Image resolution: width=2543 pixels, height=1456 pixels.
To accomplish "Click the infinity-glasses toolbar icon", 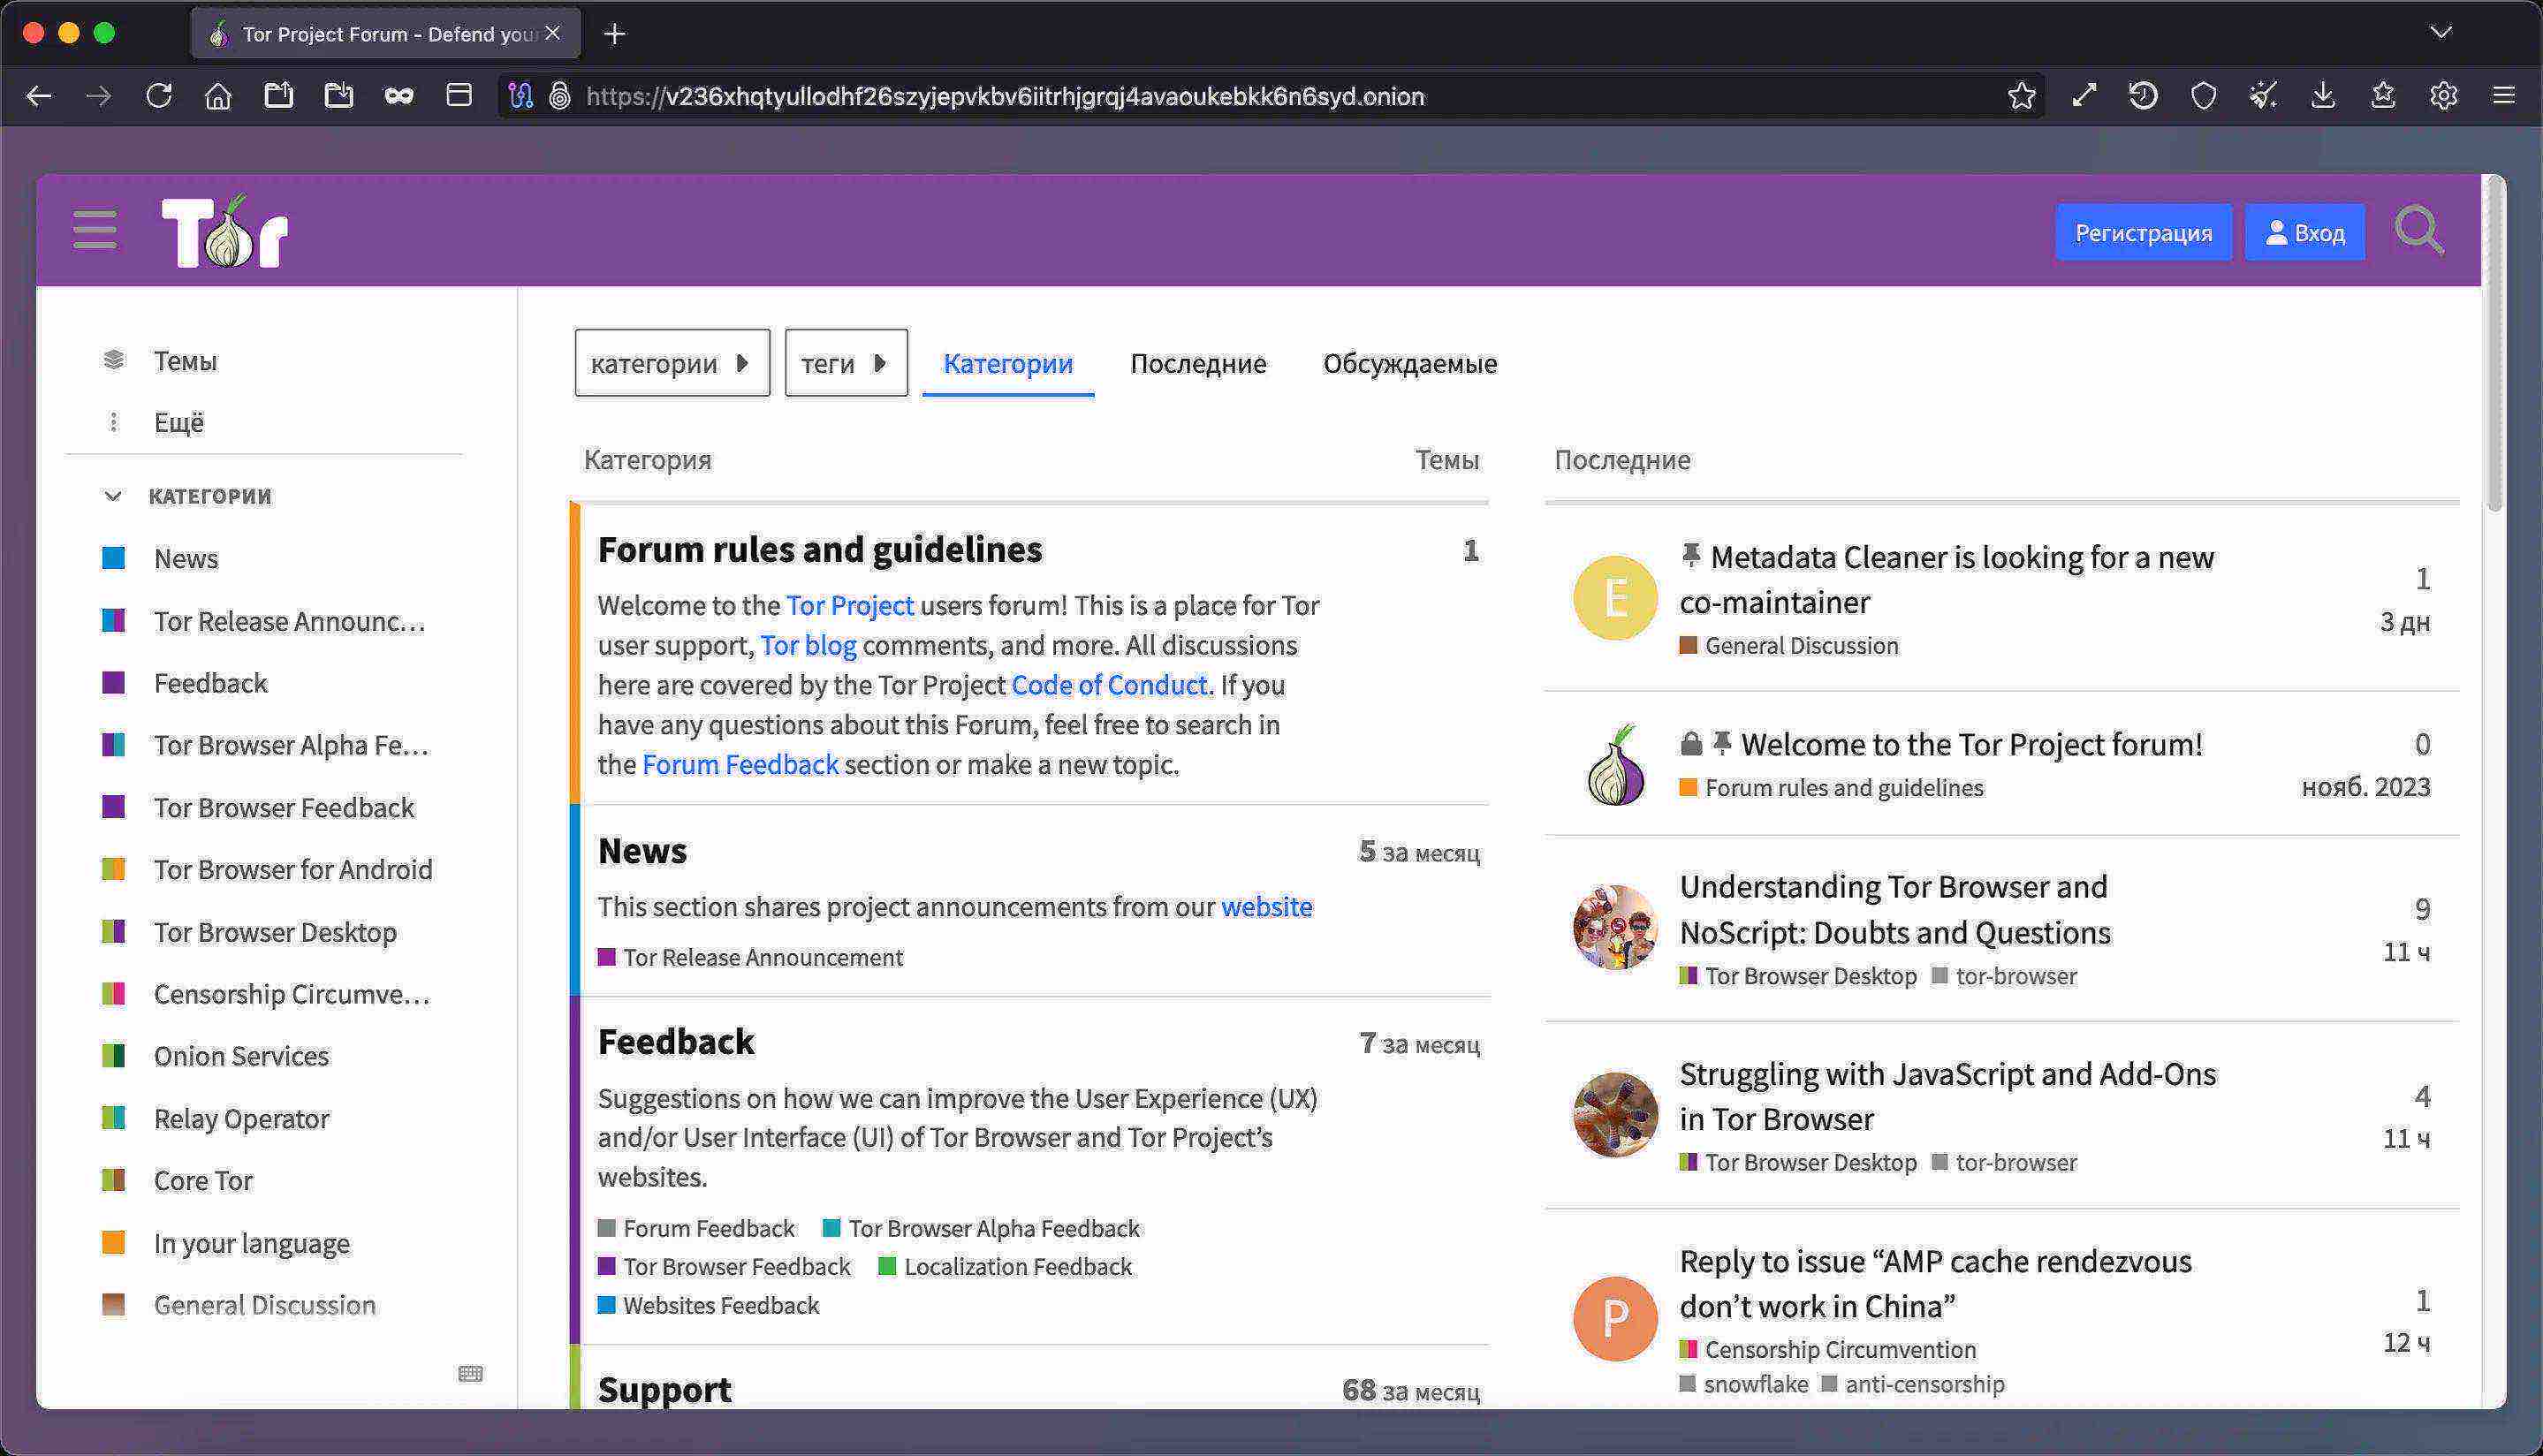I will (x=399, y=96).
